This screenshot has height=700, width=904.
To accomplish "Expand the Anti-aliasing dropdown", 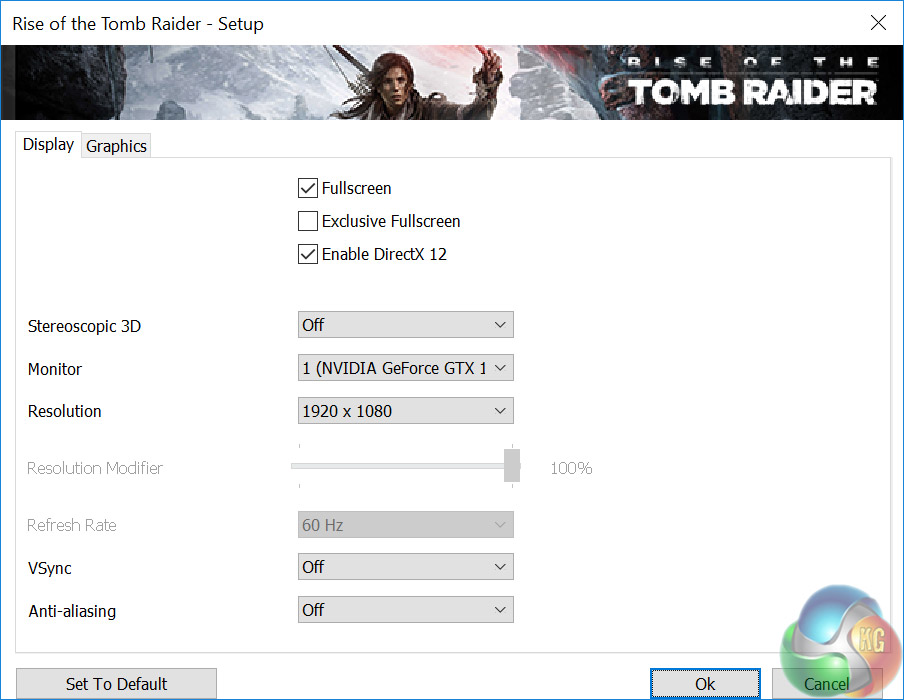I will click(405, 609).
